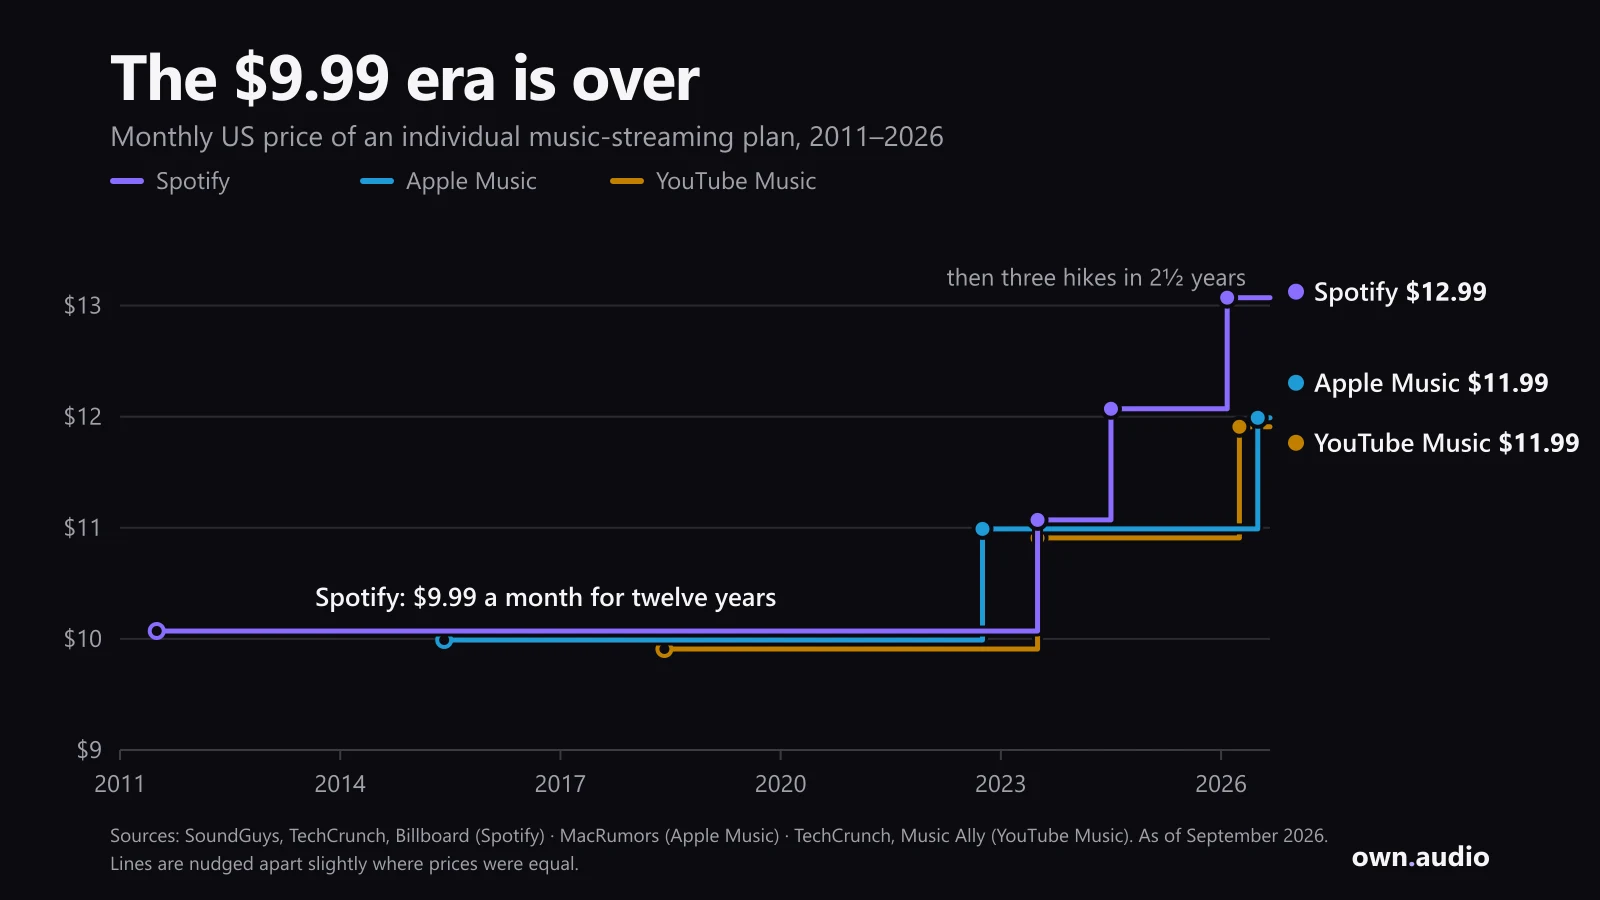
Task: Click the YouTube Music legend entry
Action: click(x=713, y=181)
